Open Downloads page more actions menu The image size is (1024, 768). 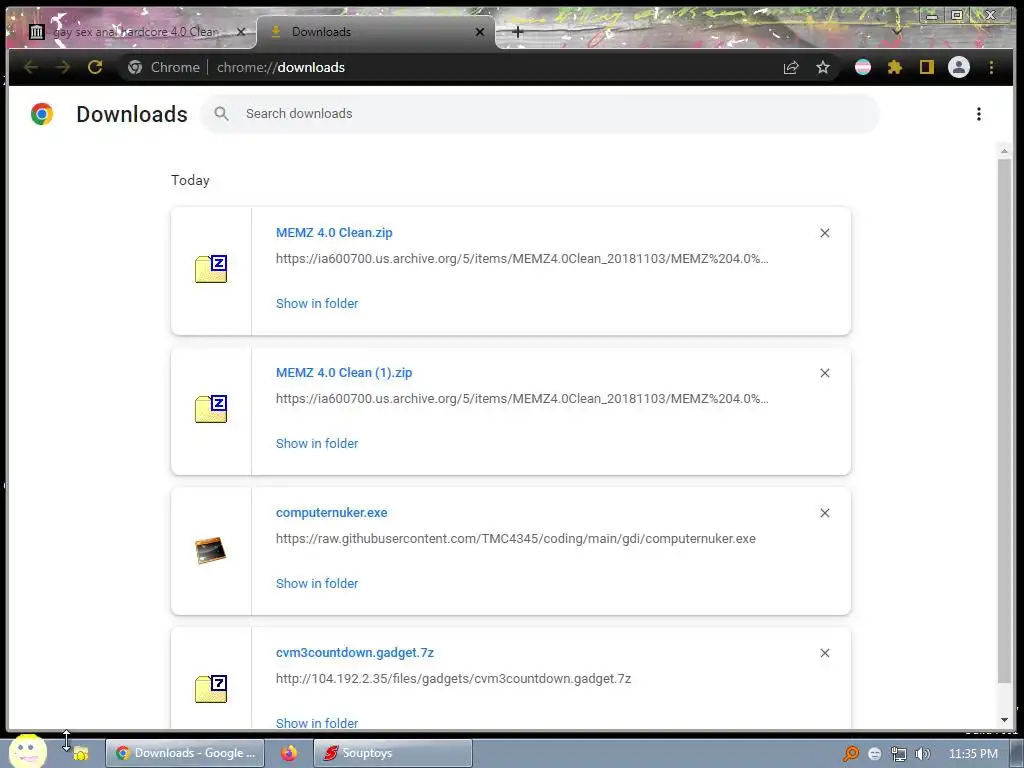(x=978, y=114)
